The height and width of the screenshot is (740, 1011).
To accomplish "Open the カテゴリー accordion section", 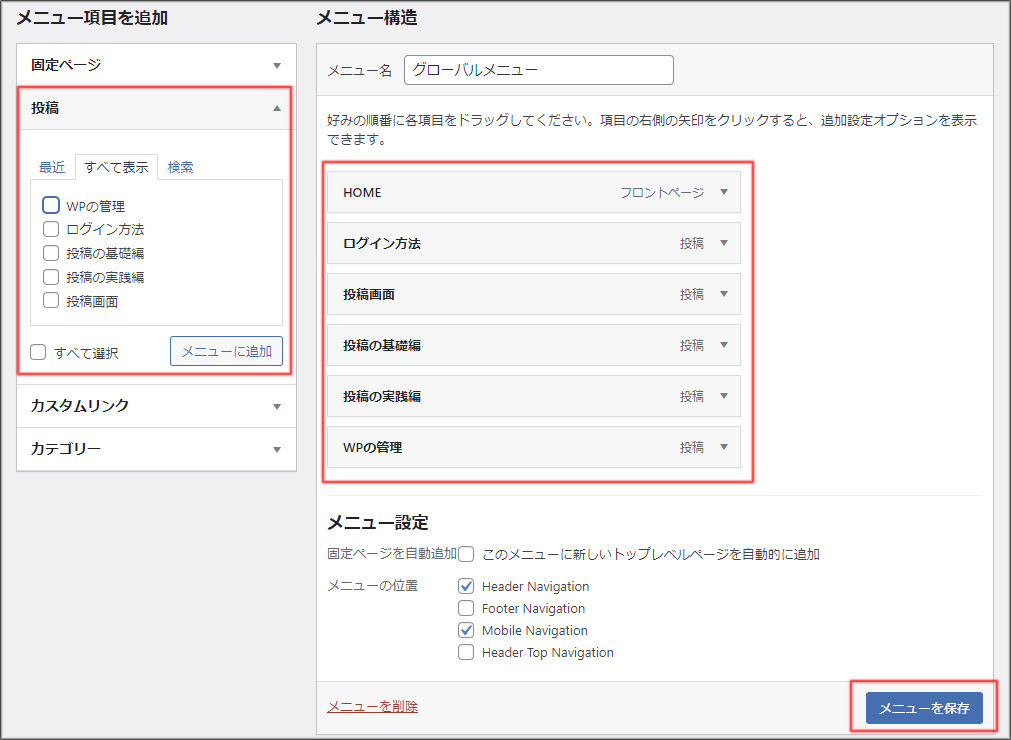I will (277, 449).
